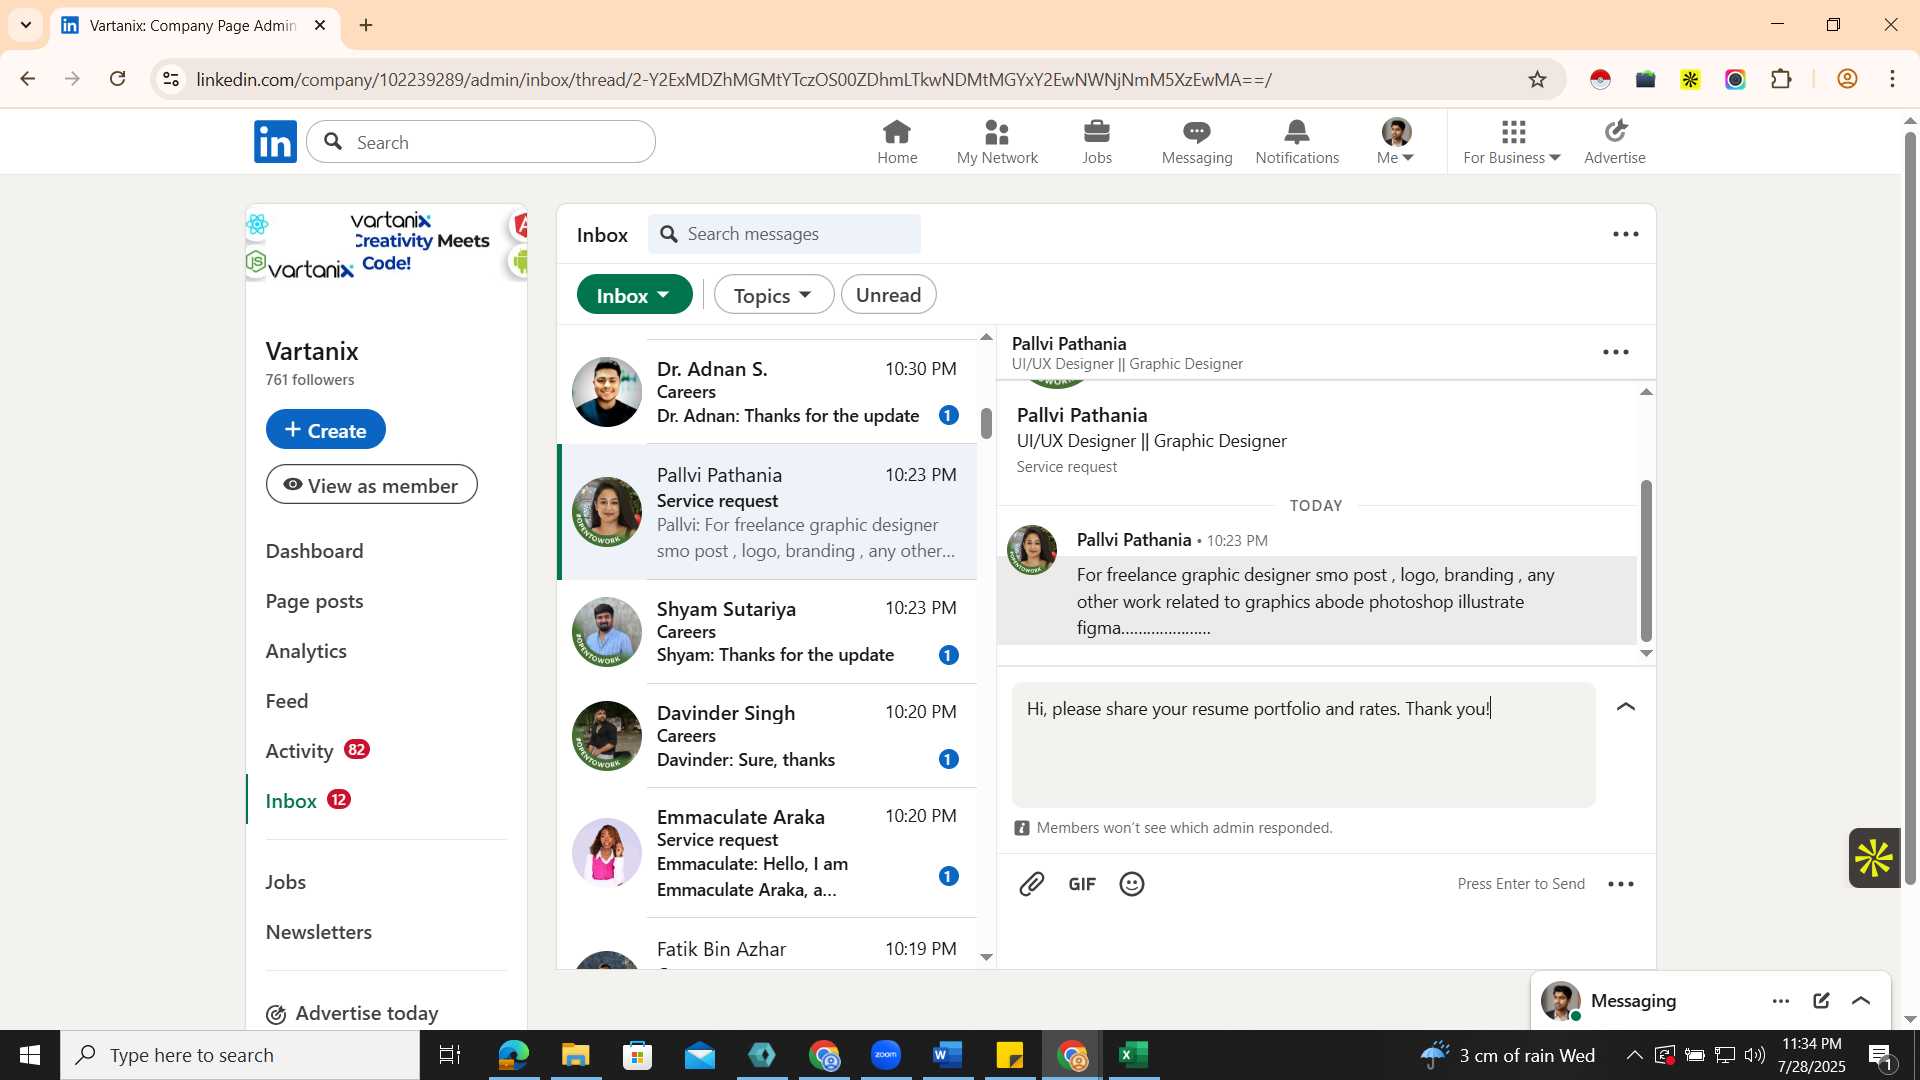This screenshot has height=1080, width=1920.
Task: Open File Explorer from taskbar
Action: pos(575,1055)
